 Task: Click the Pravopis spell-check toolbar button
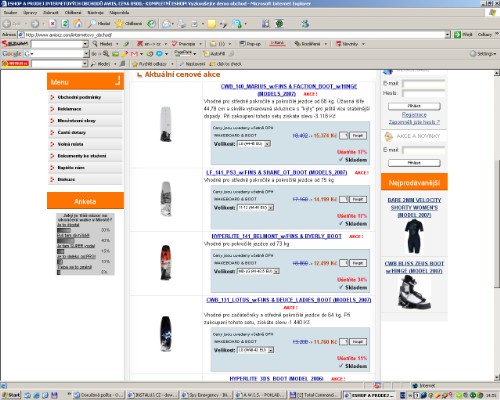pyautogui.click(x=184, y=44)
